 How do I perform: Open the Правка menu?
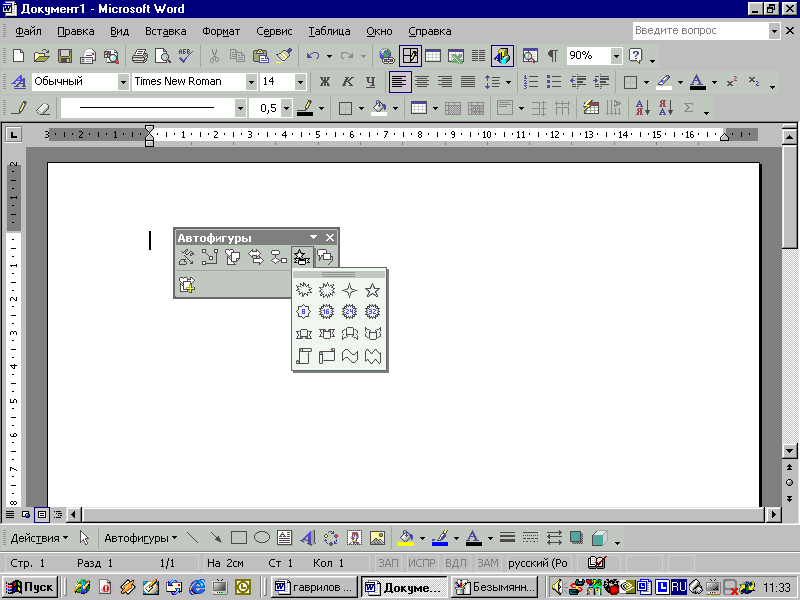[x=76, y=31]
